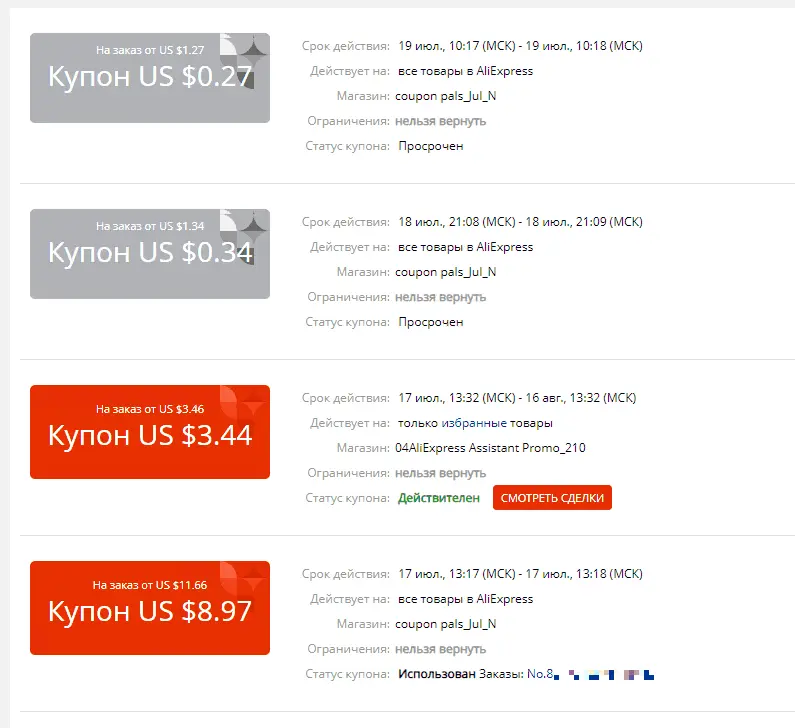Click coupon pals_Jul_N store in first coupon
The width and height of the screenshot is (795, 728).
446,96
